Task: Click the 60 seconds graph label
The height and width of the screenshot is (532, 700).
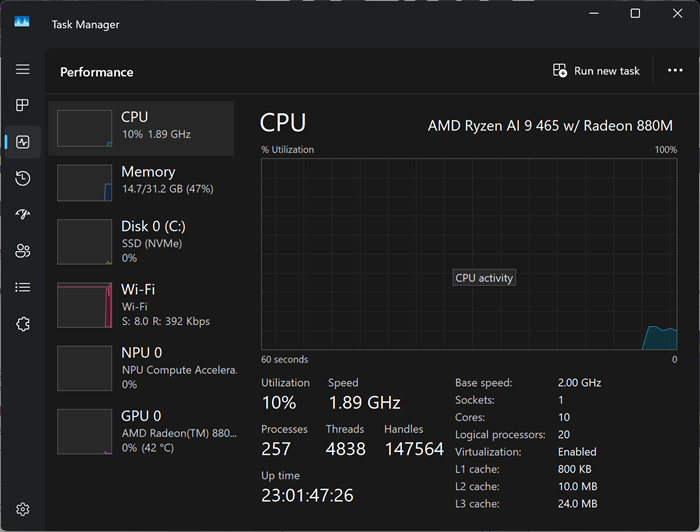Action: (x=284, y=359)
